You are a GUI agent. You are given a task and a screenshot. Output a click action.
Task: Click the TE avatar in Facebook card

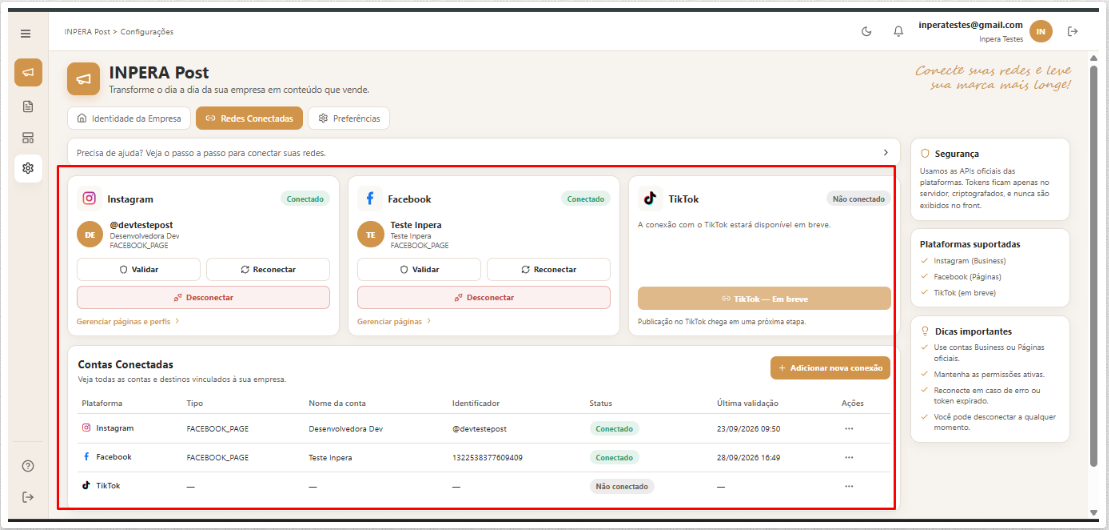371,235
